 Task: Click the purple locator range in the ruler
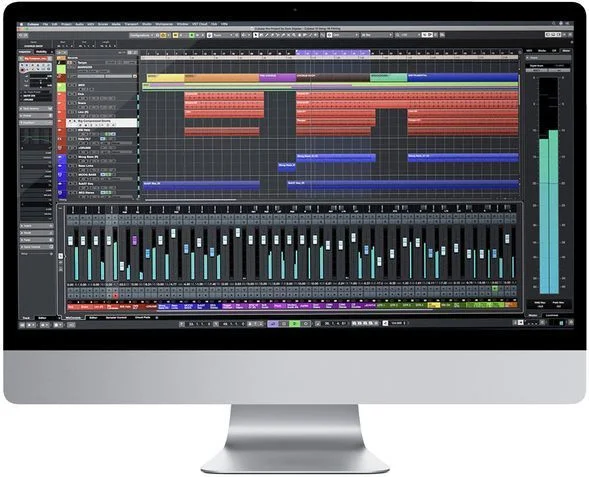coord(333,53)
